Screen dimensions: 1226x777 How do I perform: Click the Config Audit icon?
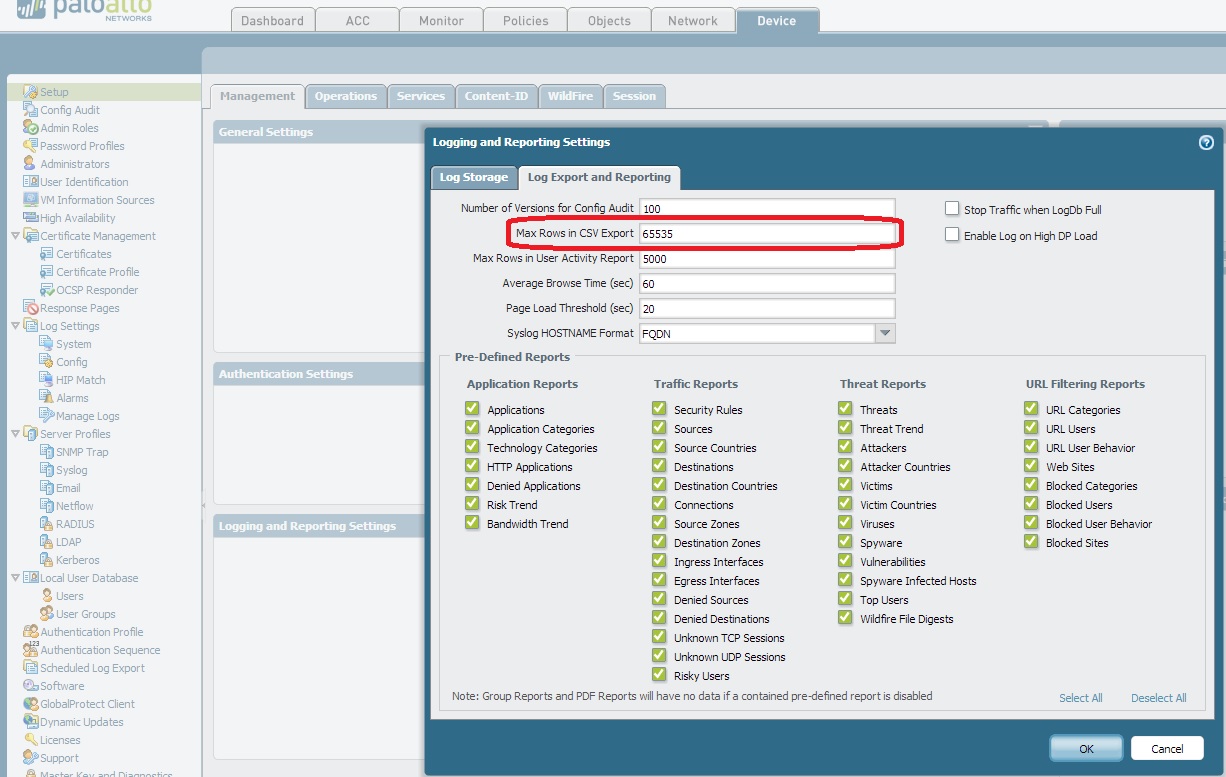(x=31, y=110)
